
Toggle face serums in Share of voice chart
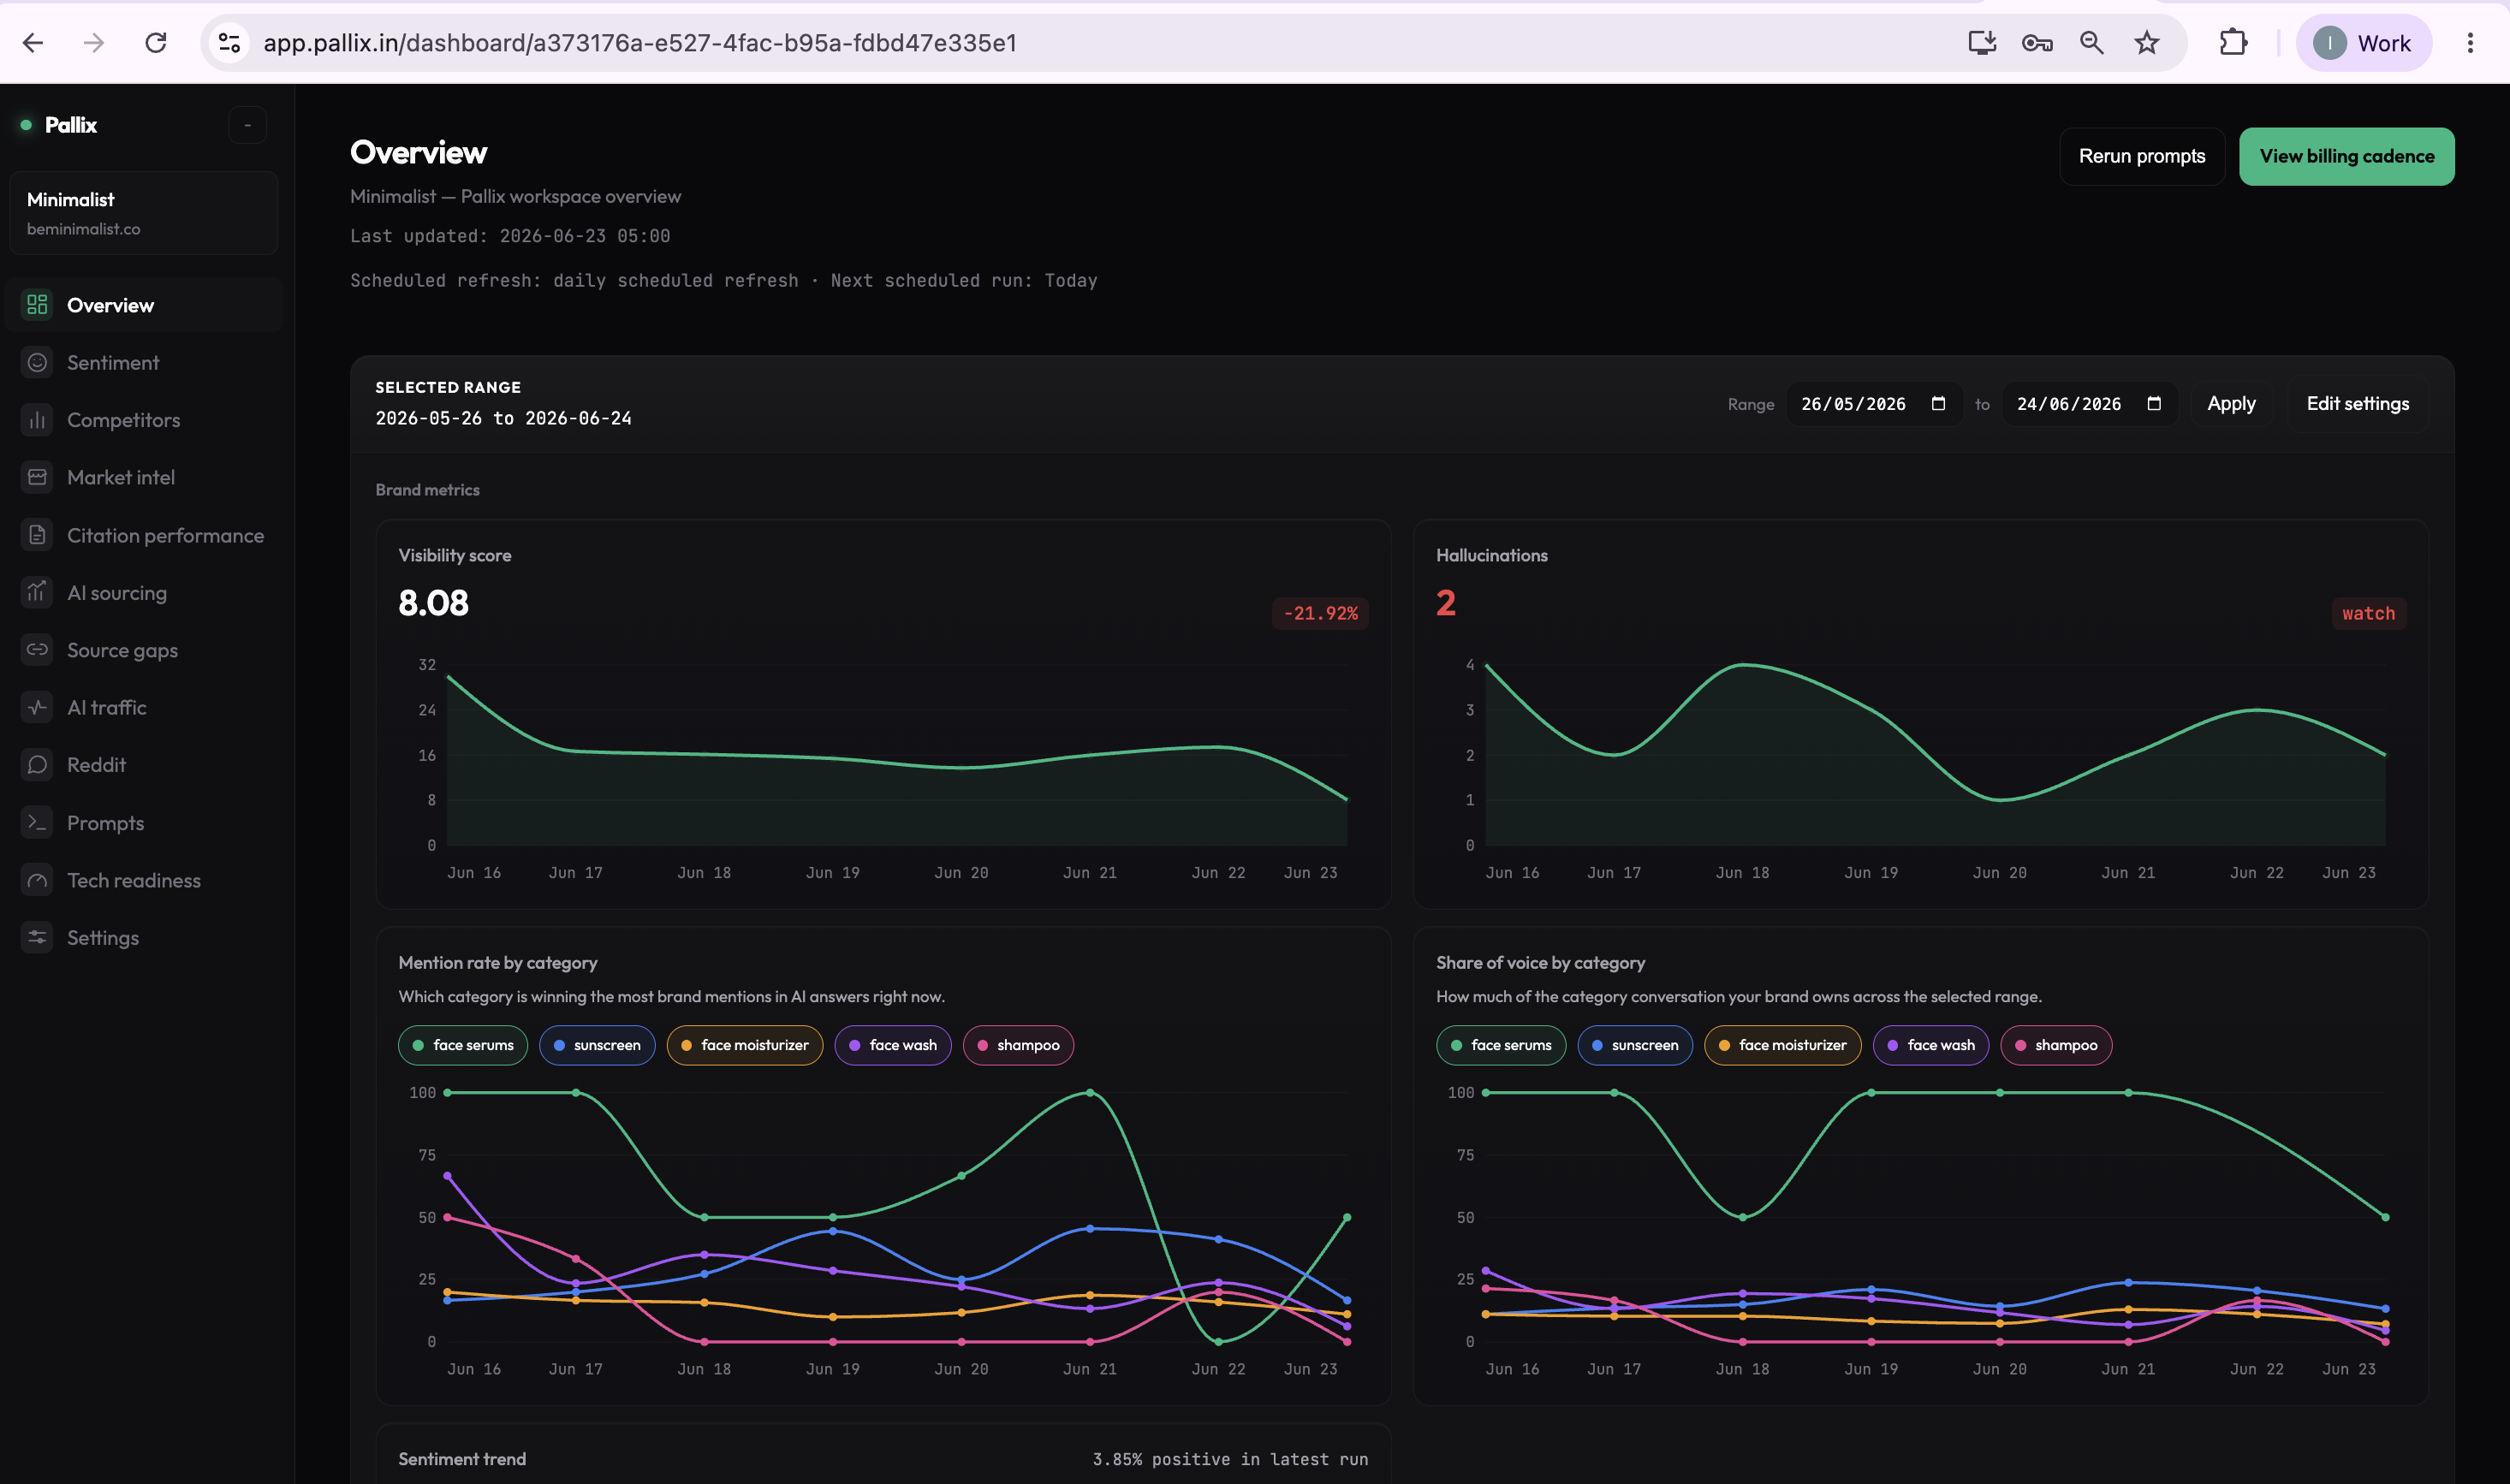[x=1501, y=1045]
